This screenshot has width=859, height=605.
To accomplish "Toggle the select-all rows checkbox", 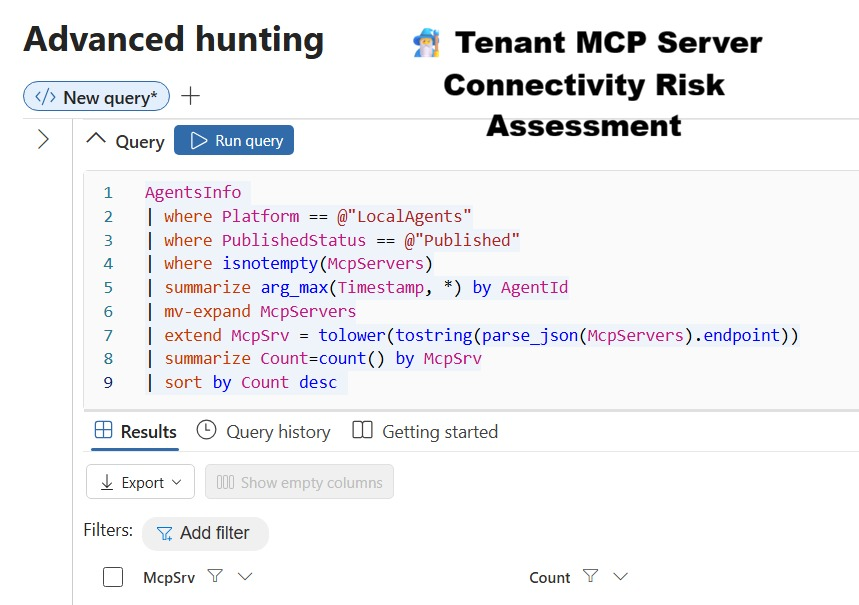I will coord(113,577).
